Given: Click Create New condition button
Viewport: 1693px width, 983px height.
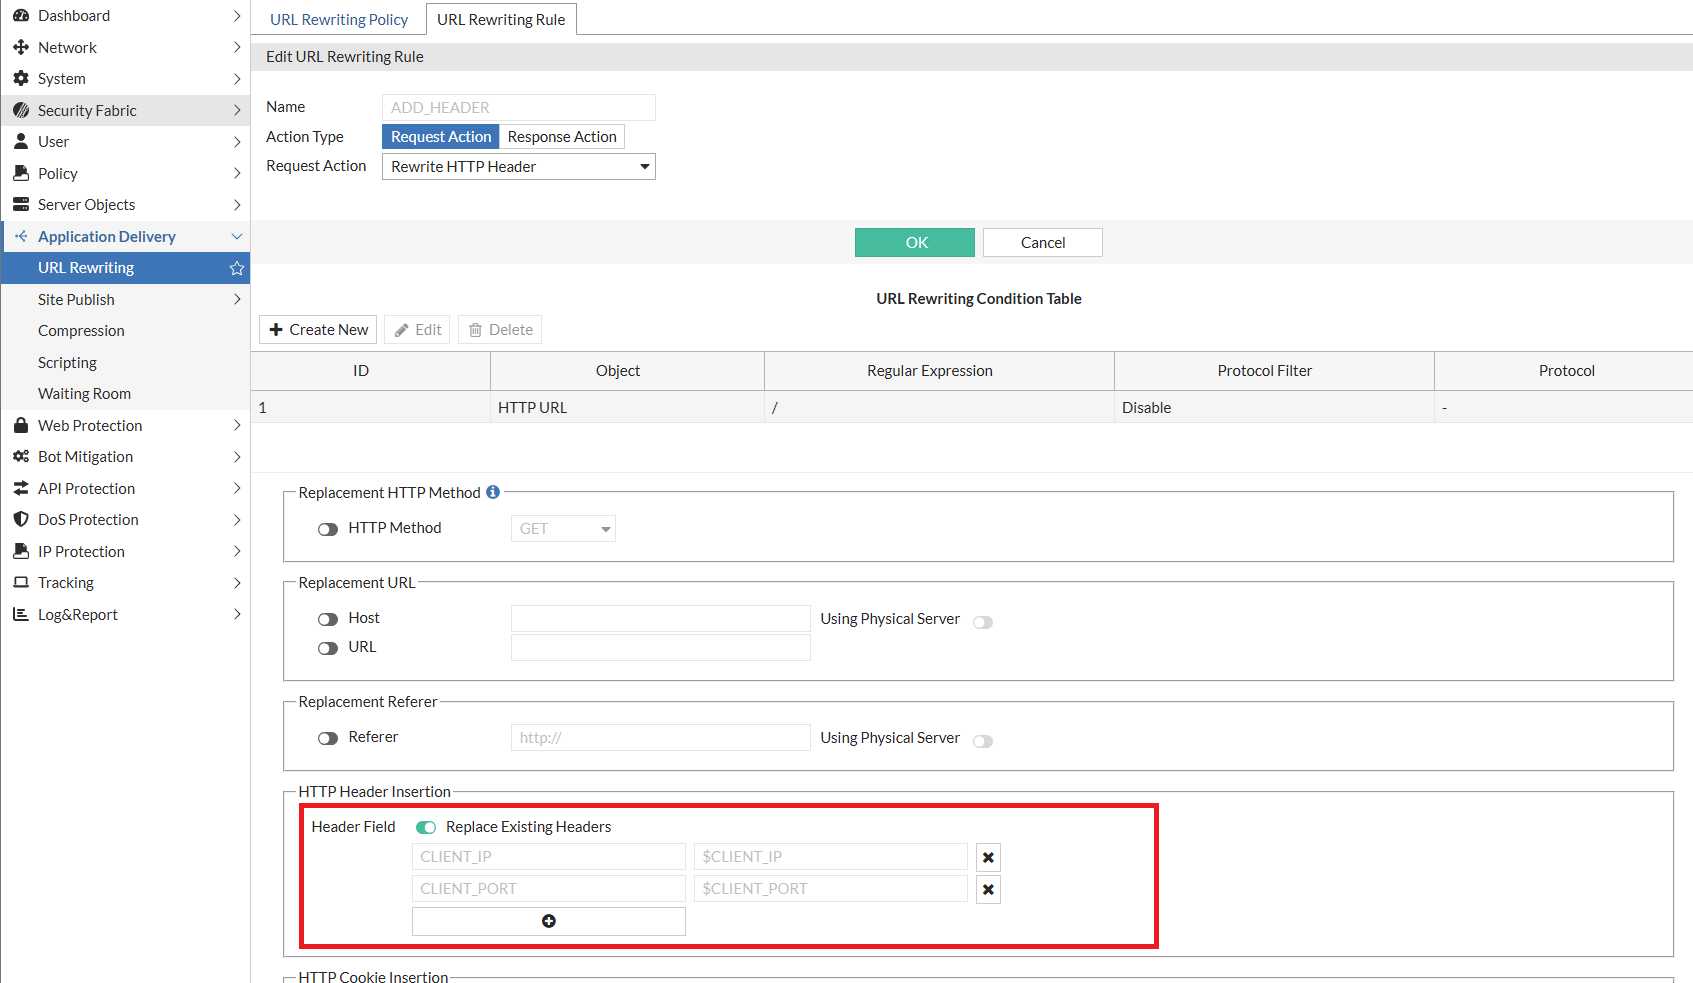Looking at the screenshot, I should click(318, 330).
